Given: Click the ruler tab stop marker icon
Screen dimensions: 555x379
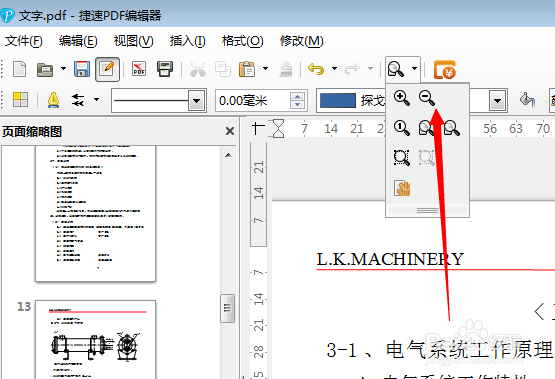Looking at the screenshot, I should pyautogui.click(x=258, y=128).
